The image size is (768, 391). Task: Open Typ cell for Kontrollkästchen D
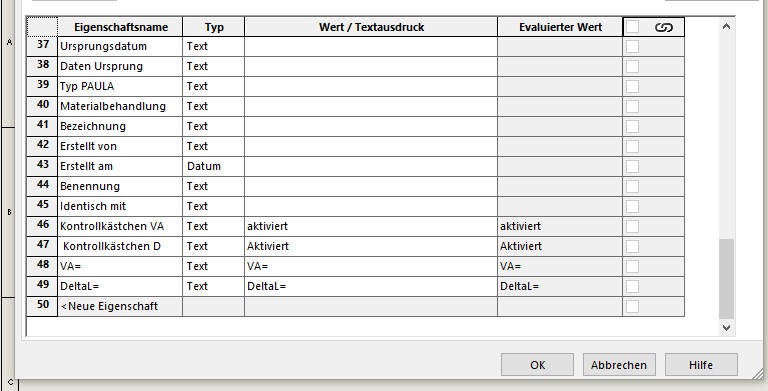[213, 246]
